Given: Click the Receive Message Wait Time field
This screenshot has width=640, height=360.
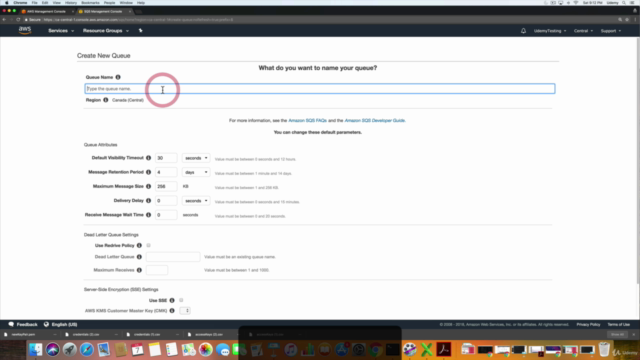Looking at the screenshot, I should click(166, 215).
